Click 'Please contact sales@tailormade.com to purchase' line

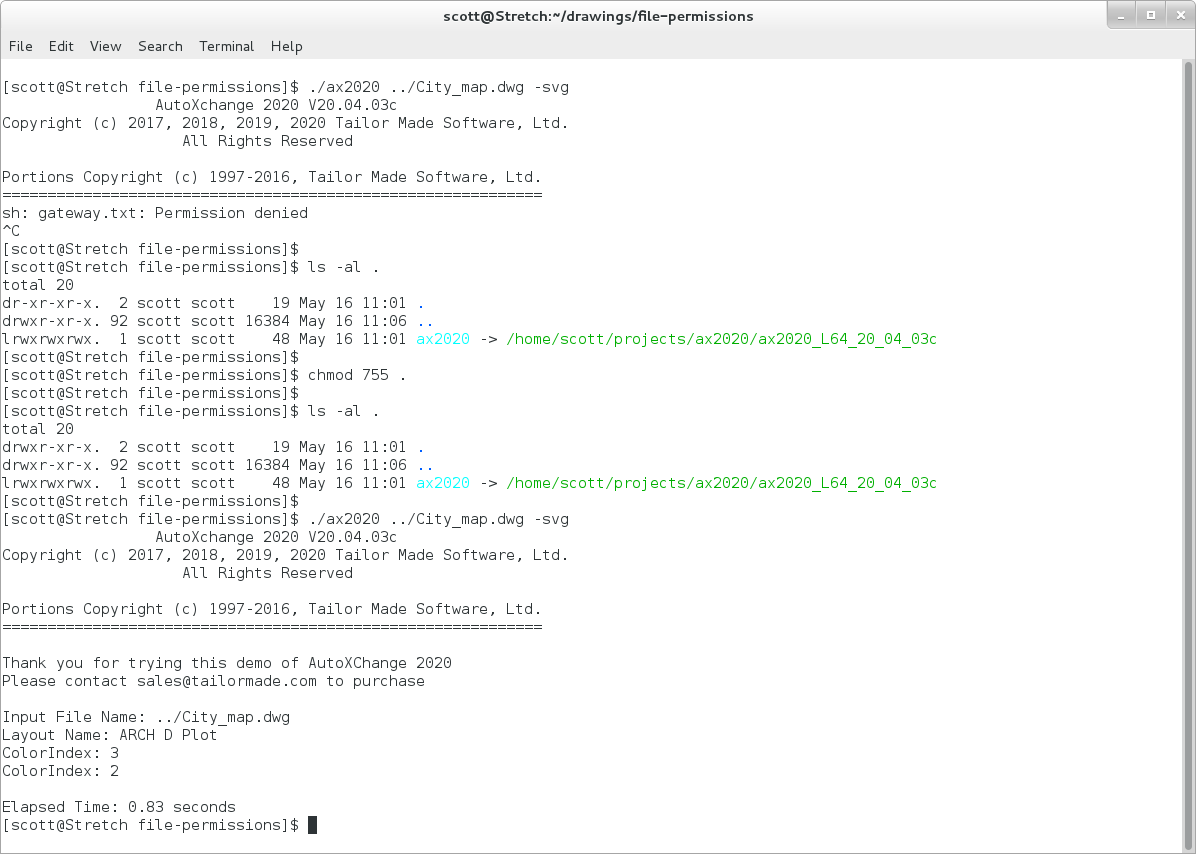pos(214,682)
